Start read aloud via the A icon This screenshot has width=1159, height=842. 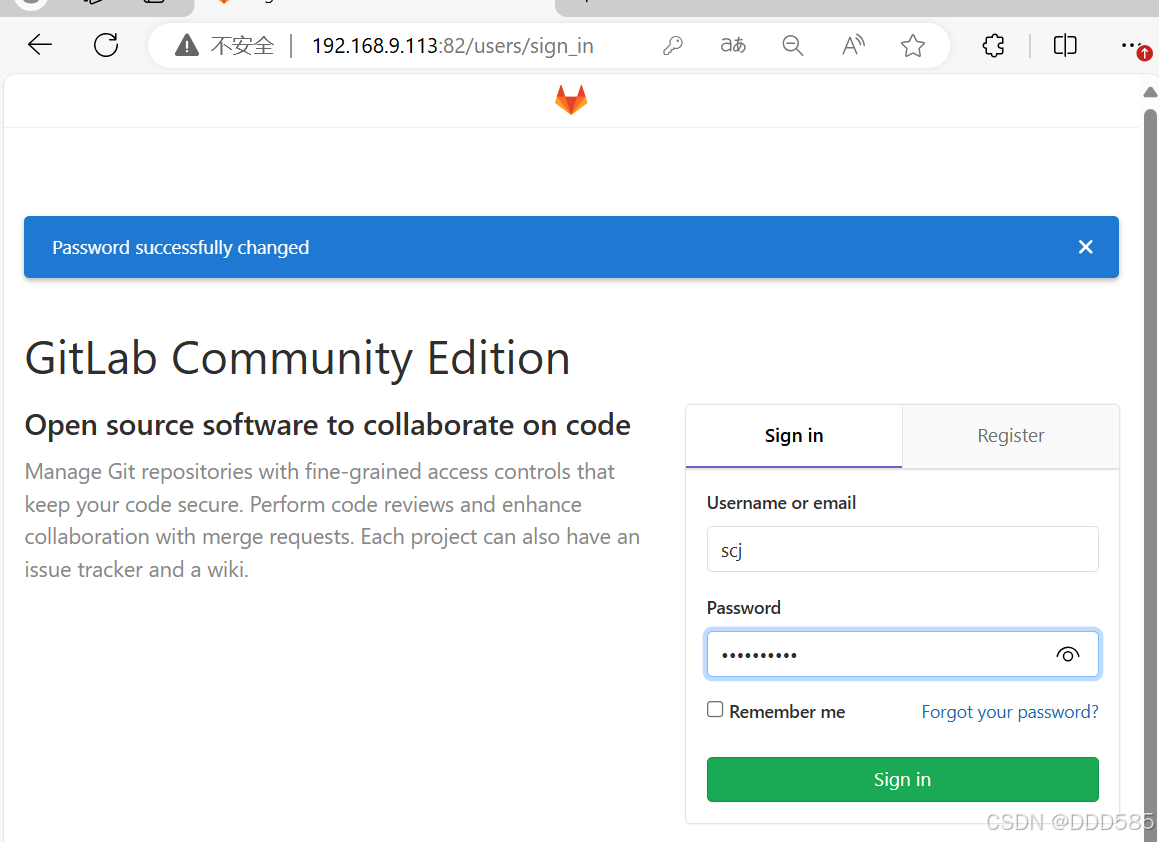tap(853, 46)
